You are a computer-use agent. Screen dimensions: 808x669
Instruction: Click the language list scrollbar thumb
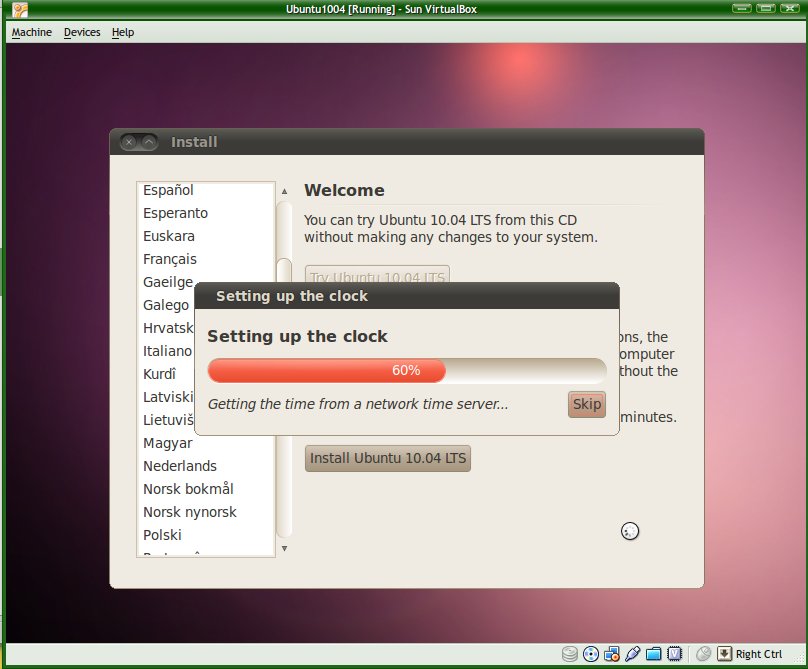284,270
